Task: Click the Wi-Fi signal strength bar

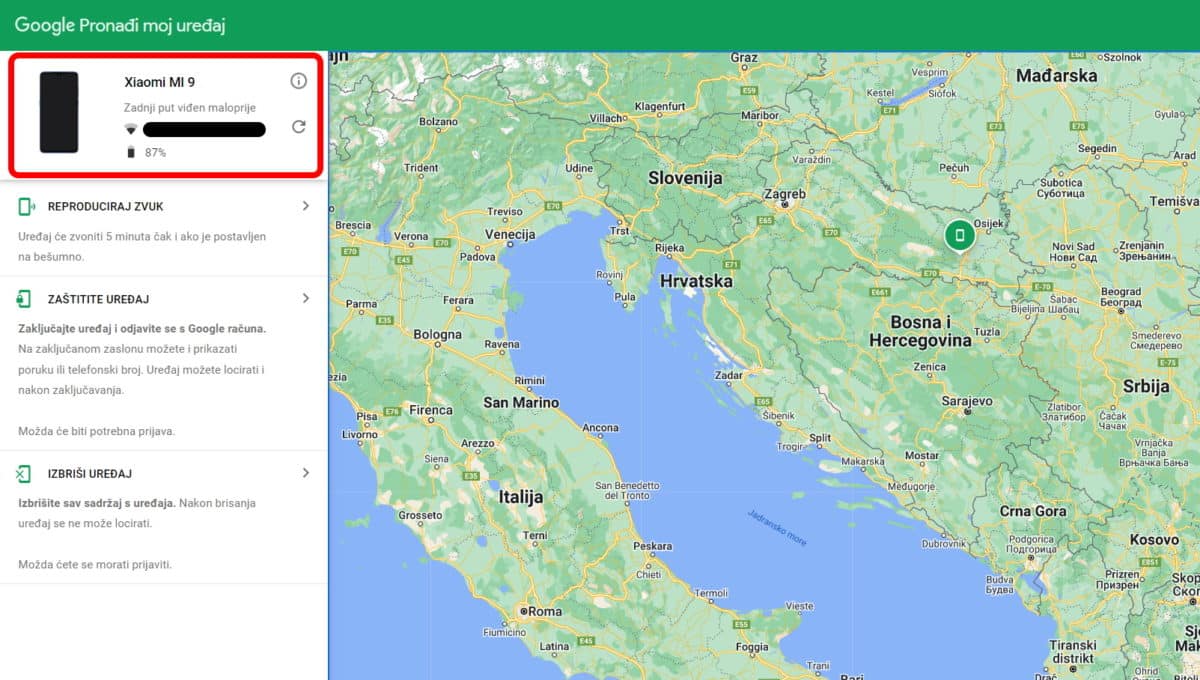Action: (204, 129)
